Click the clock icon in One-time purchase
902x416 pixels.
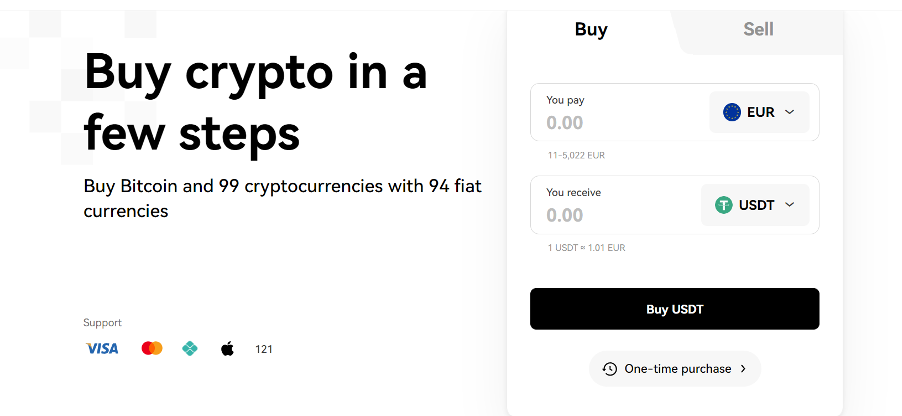610,369
